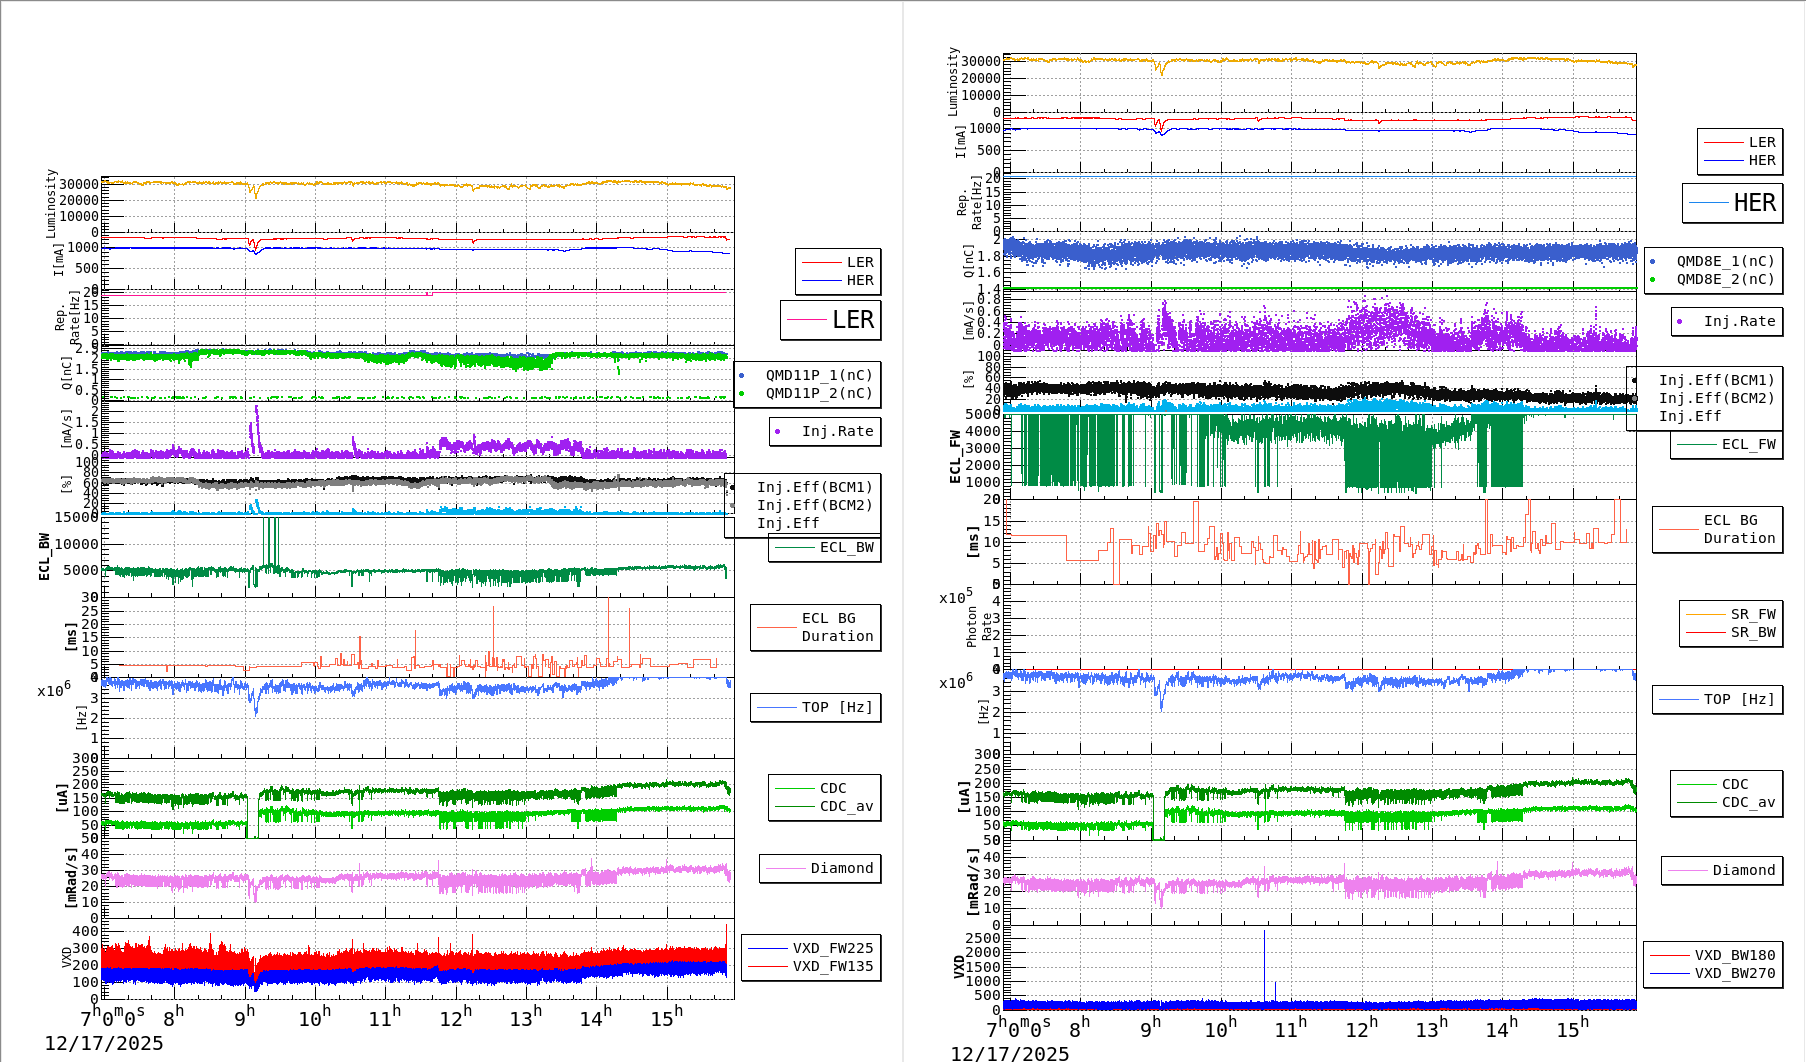Screen dimensions: 1806x1062
Task: Click the large LER legend label
Action: [852, 320]
